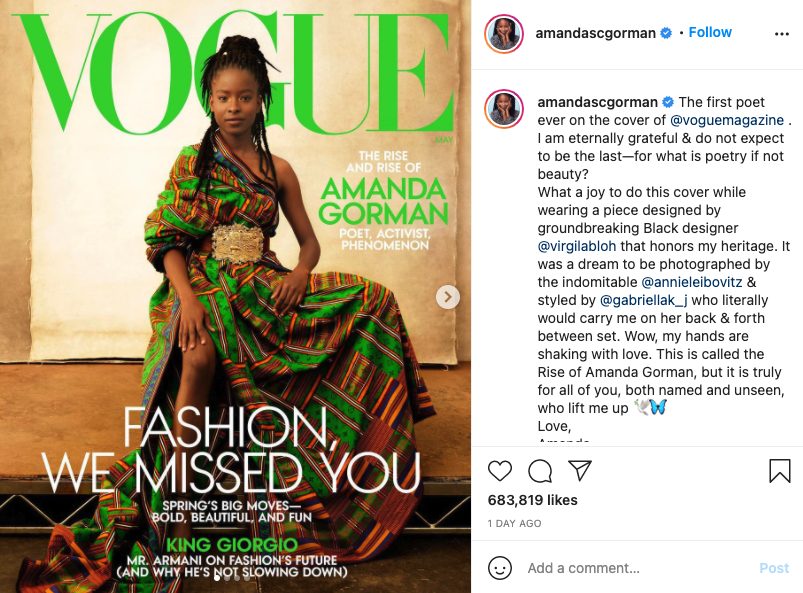Click header amandascgorman profile picture

pyautogui.click(x=504, y=34)
